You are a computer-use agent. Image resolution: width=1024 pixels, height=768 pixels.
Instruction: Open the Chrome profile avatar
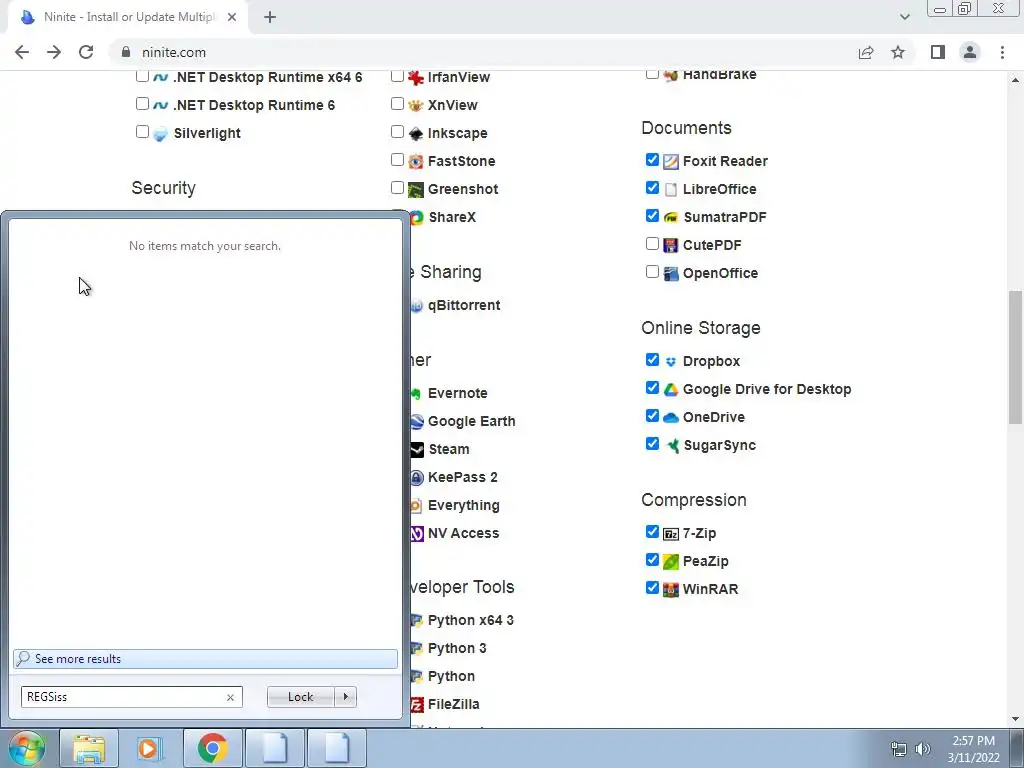coord(970,52)
